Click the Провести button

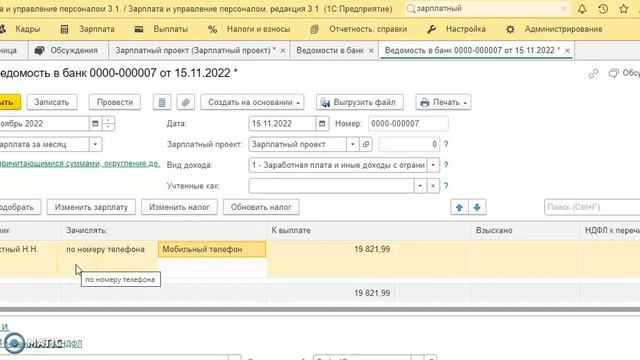pos(115,102)
